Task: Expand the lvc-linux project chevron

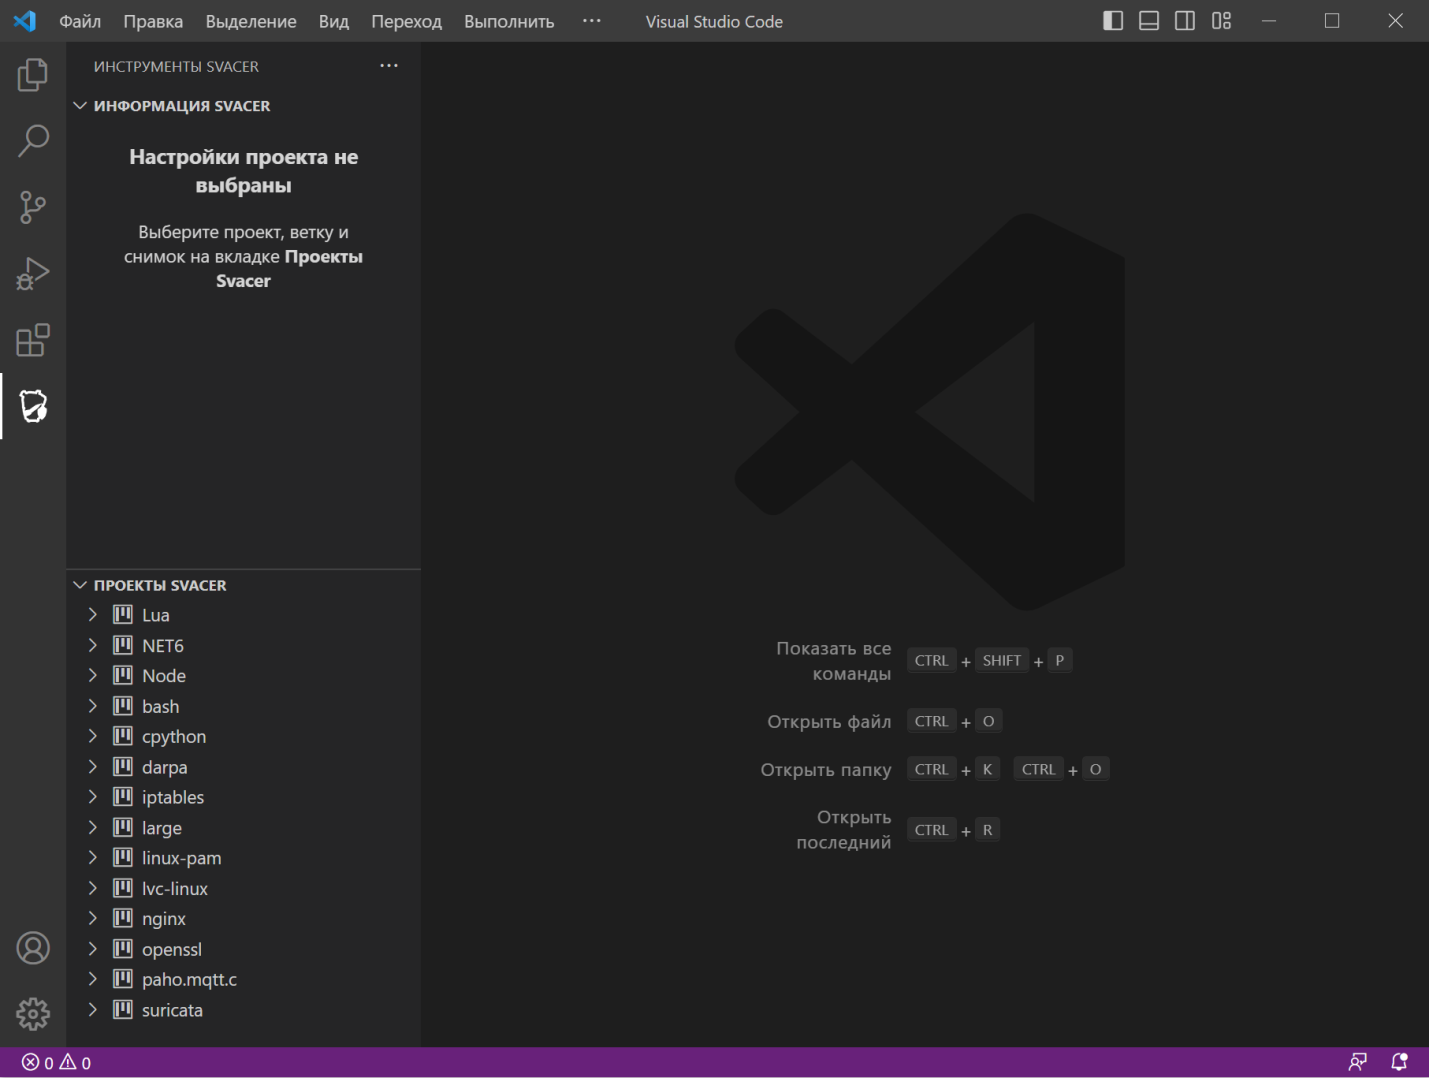Action: 93,888
